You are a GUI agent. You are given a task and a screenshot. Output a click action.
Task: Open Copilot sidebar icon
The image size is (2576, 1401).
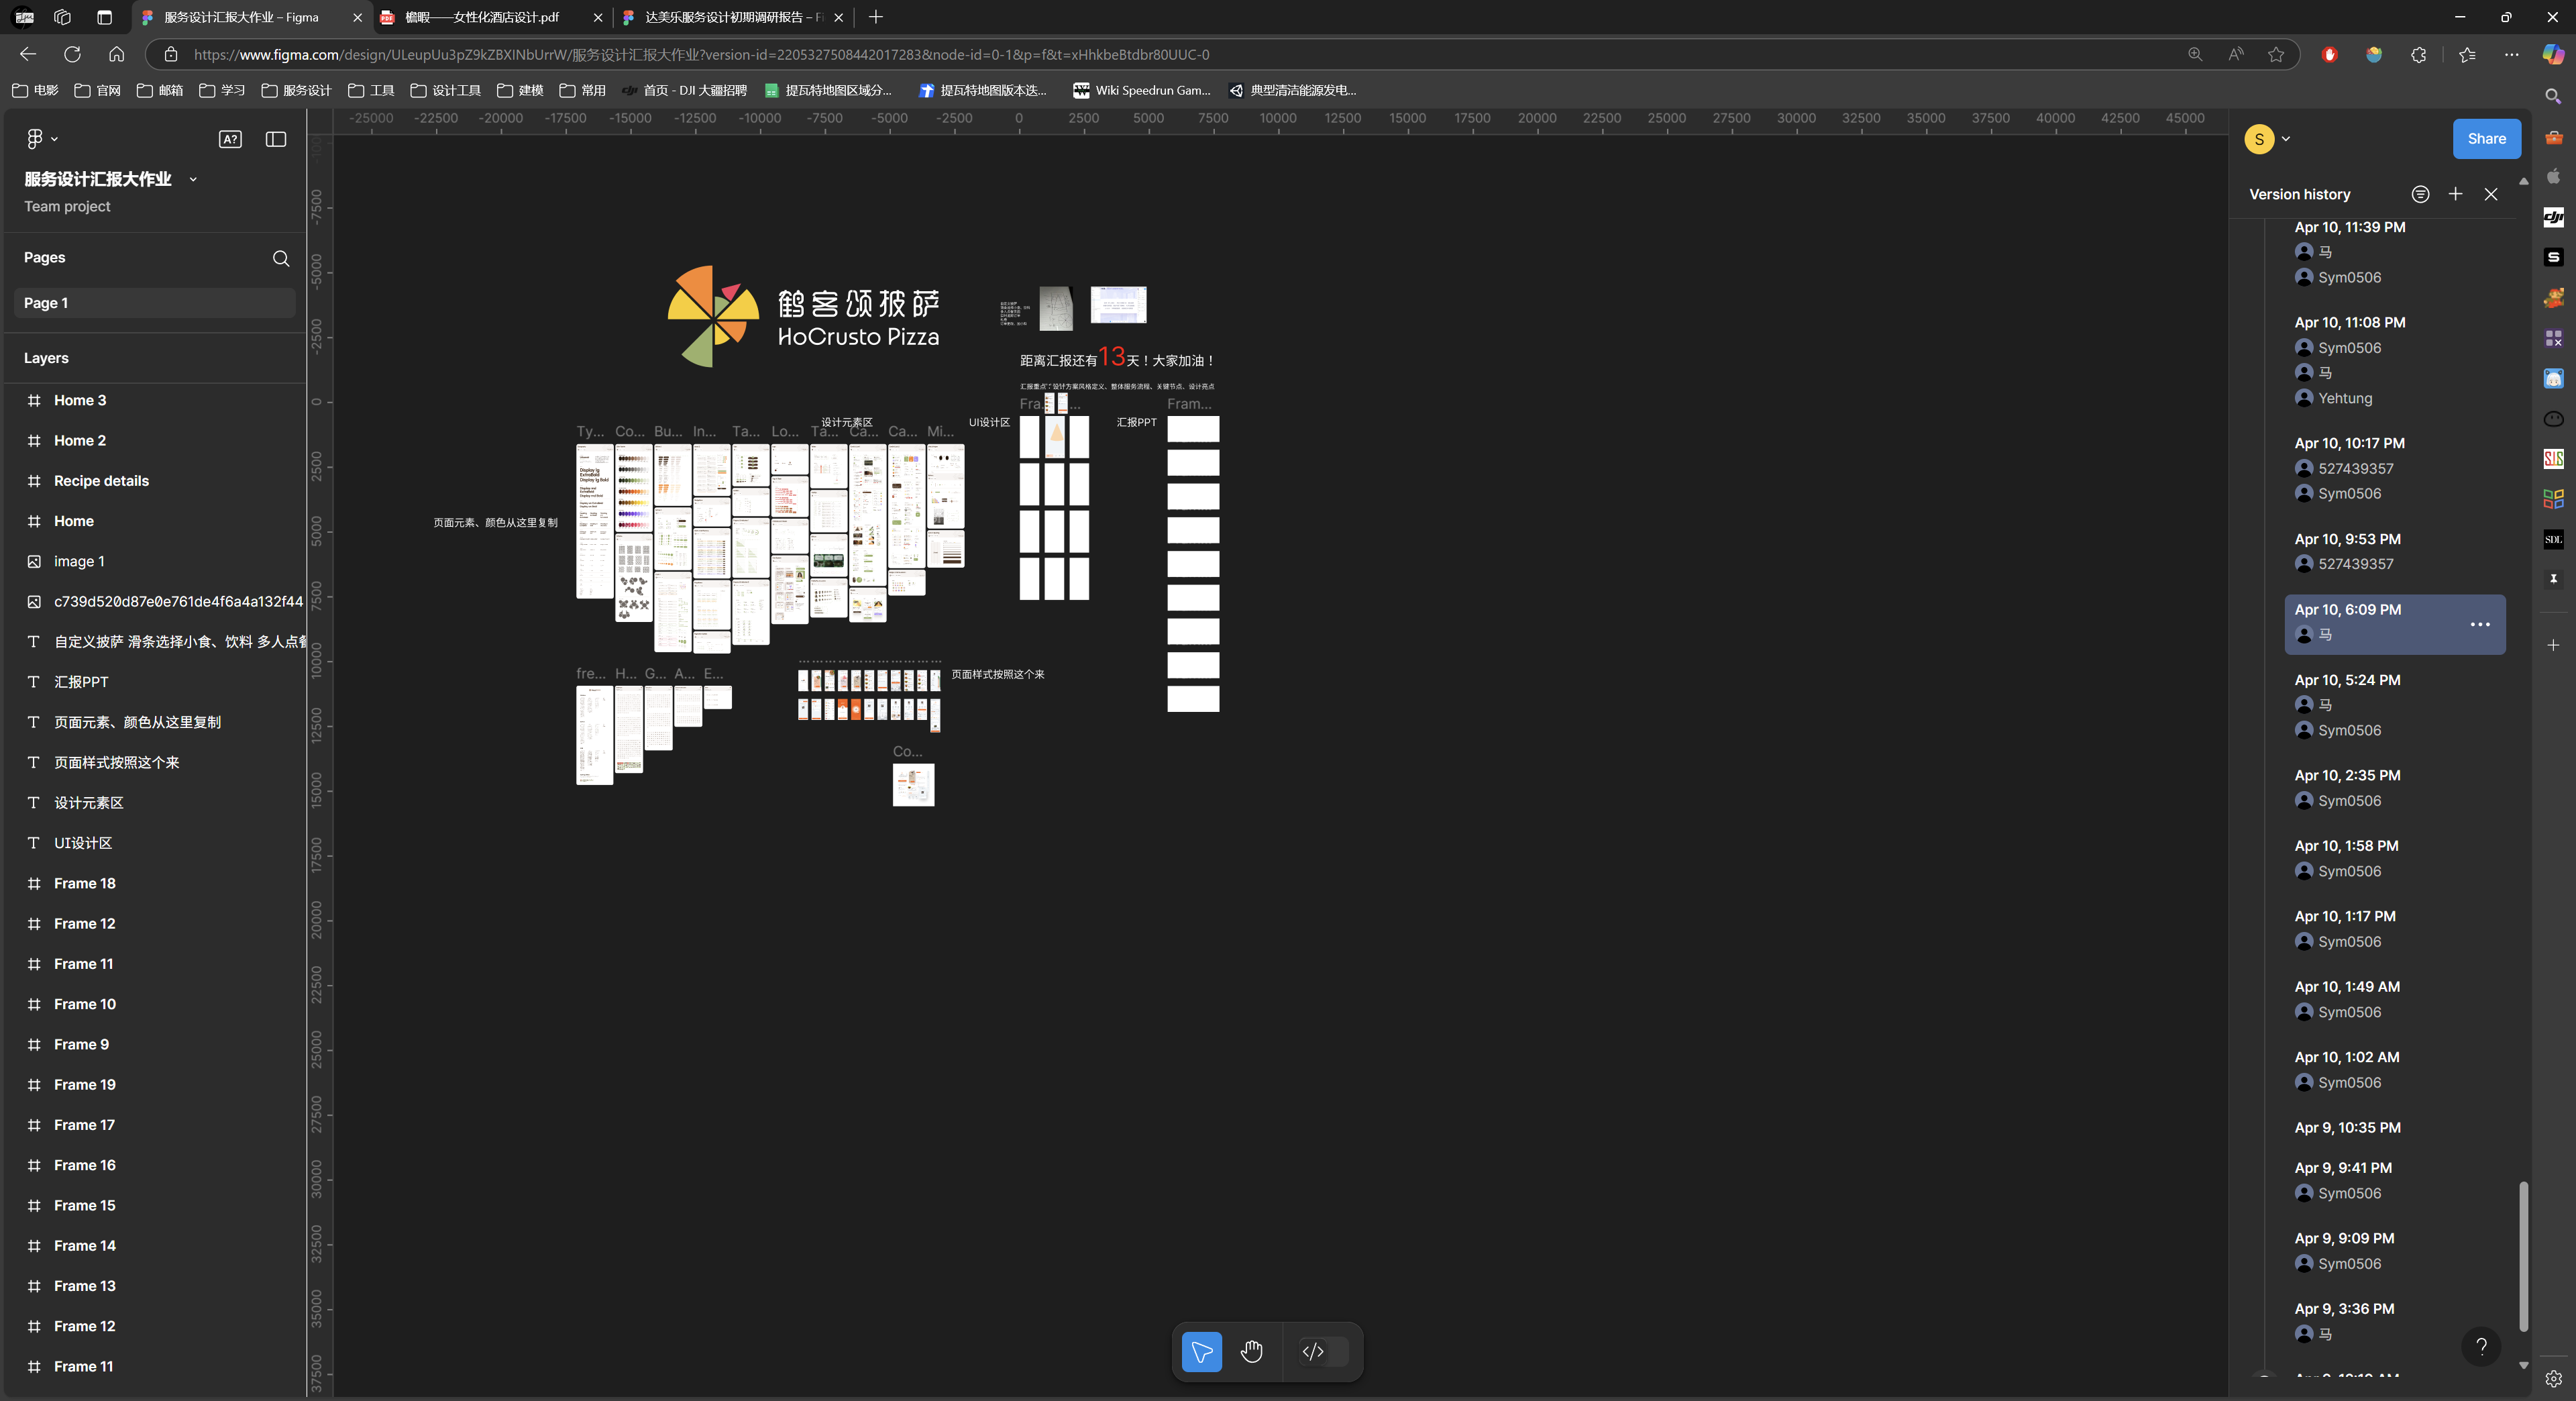(2553, 54)
